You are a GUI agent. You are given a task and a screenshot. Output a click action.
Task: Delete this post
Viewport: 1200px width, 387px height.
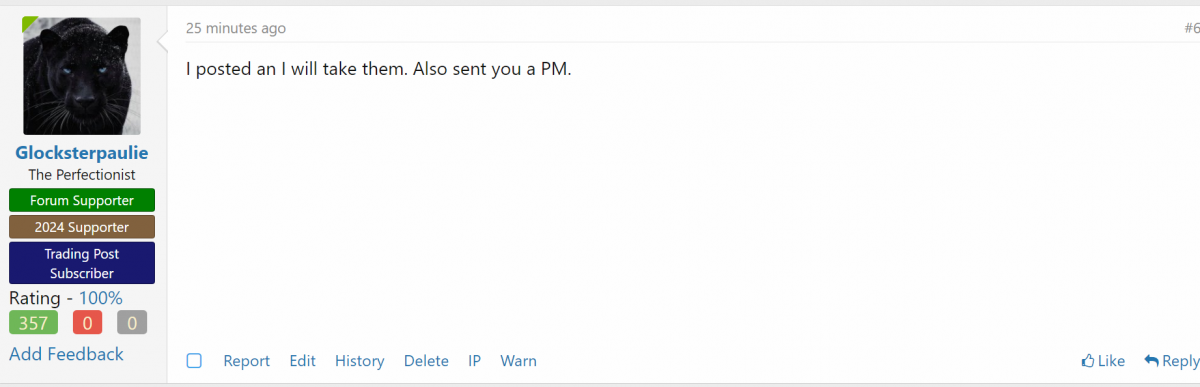[x=426, y=361]
